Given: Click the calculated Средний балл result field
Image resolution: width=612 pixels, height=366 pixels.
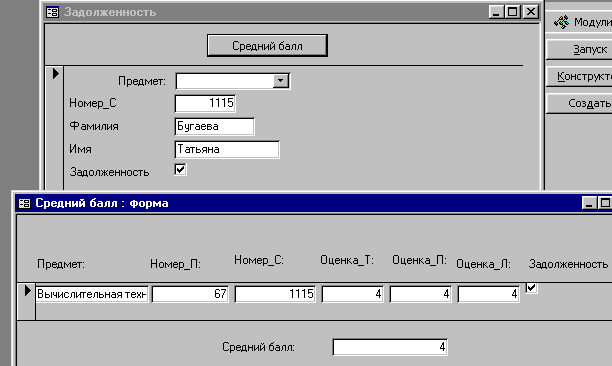Looking at the screenshot, I should coord(390,347).
